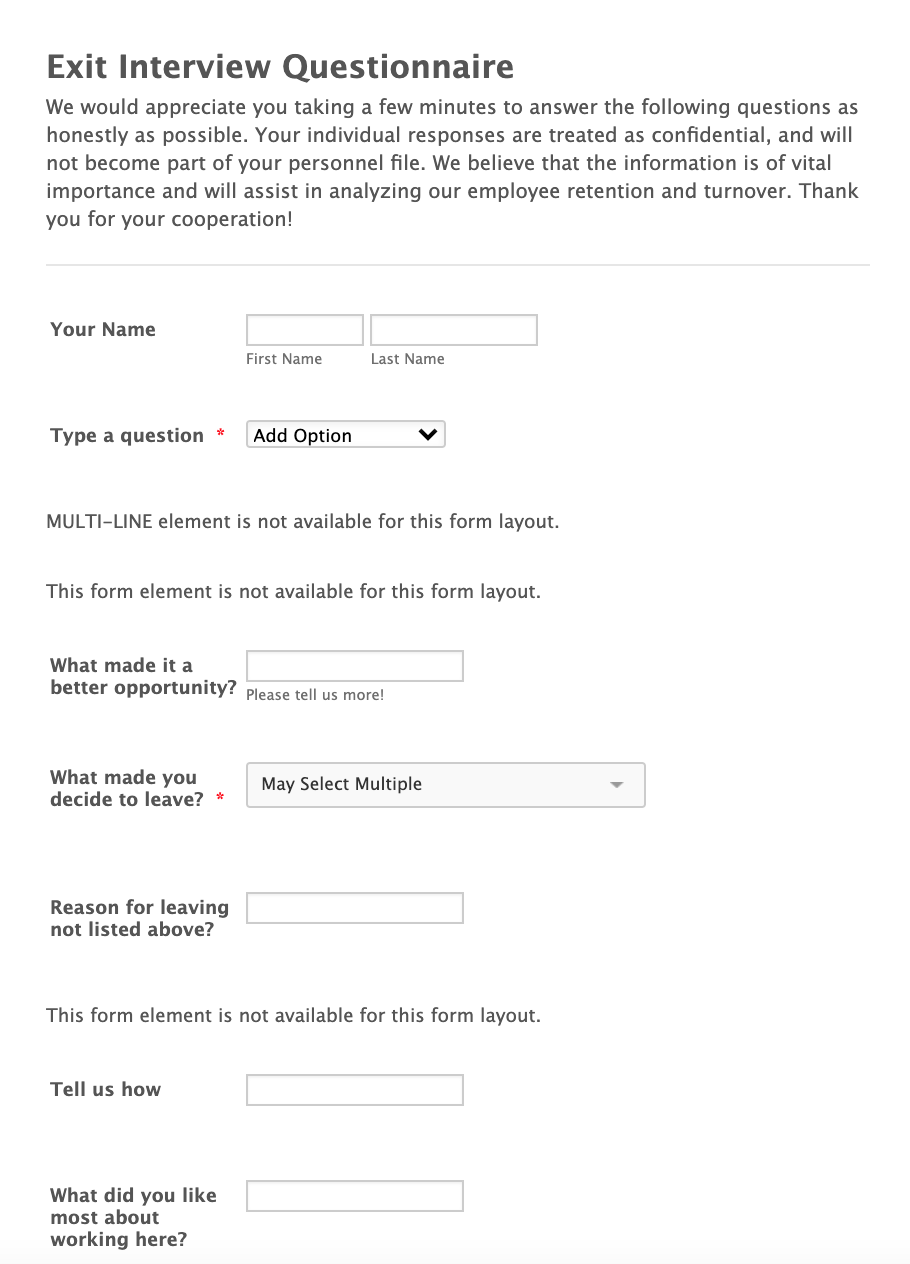The width and height of the screenshot is (910, 1264).
Task: Click the Reason for leaving not listed label
Action: click(x=139, y=919)
